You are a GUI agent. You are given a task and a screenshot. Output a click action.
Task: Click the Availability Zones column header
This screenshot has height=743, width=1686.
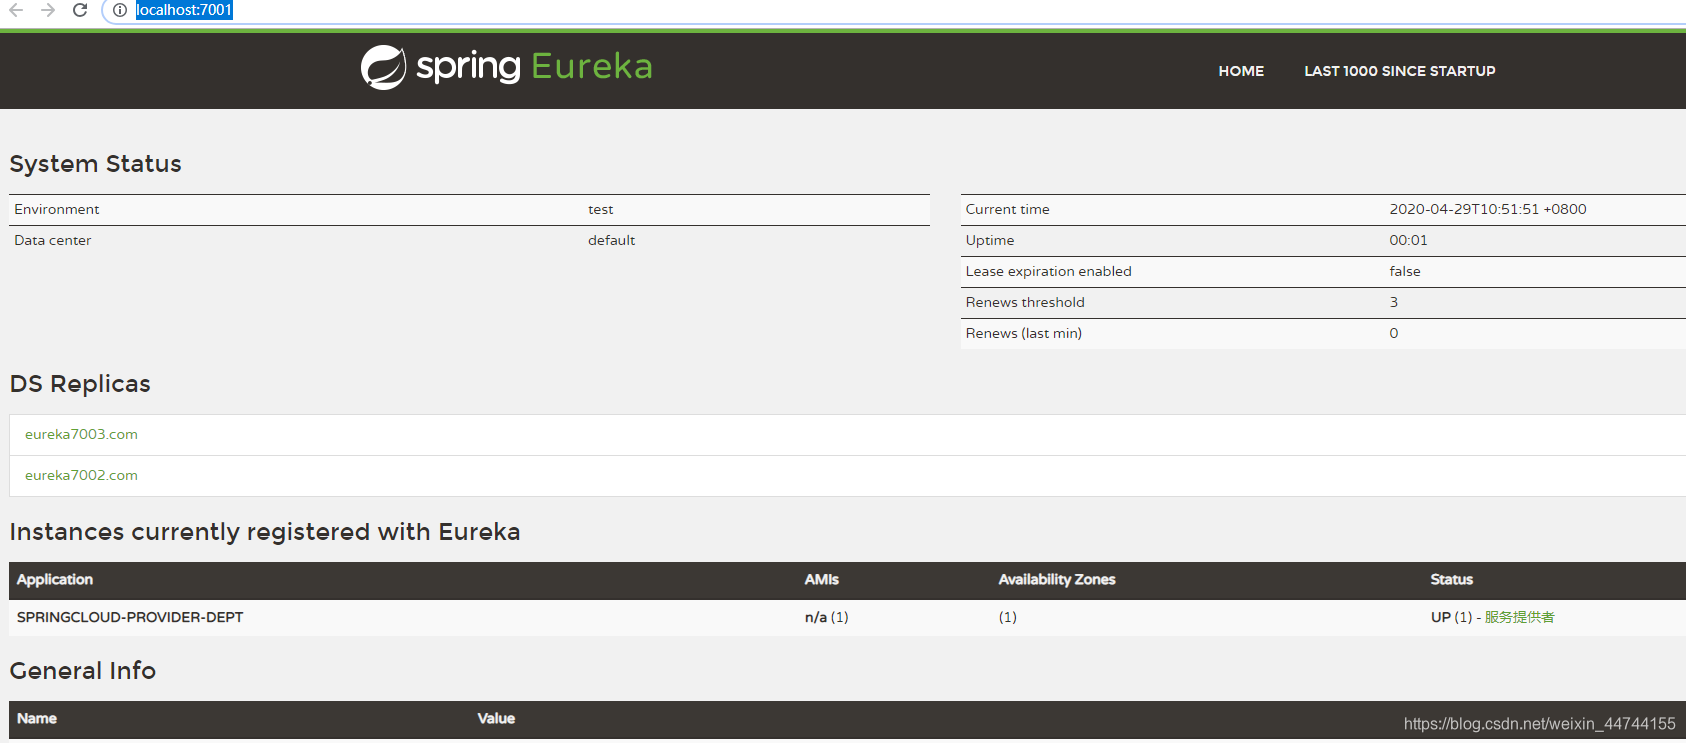tap(1056, 579)
